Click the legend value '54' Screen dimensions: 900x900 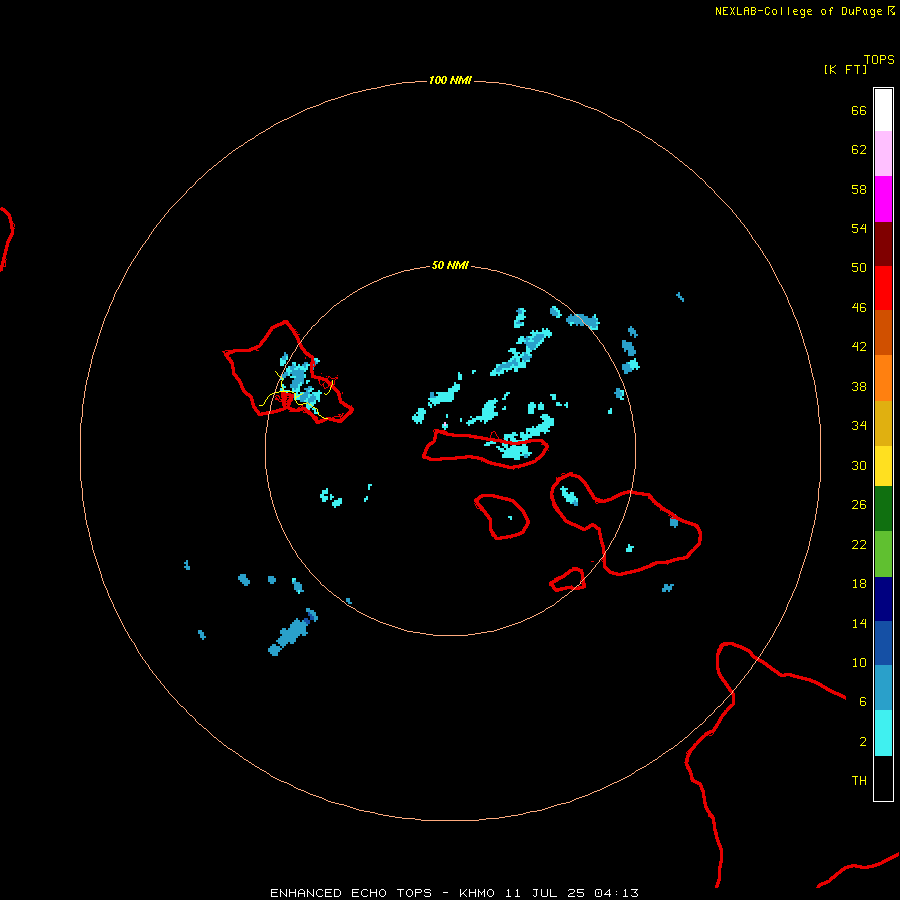(859, 228)
